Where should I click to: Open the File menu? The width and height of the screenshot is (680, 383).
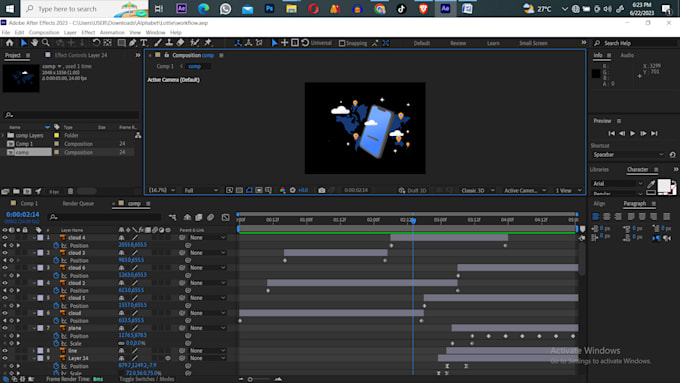click(6, 33)
